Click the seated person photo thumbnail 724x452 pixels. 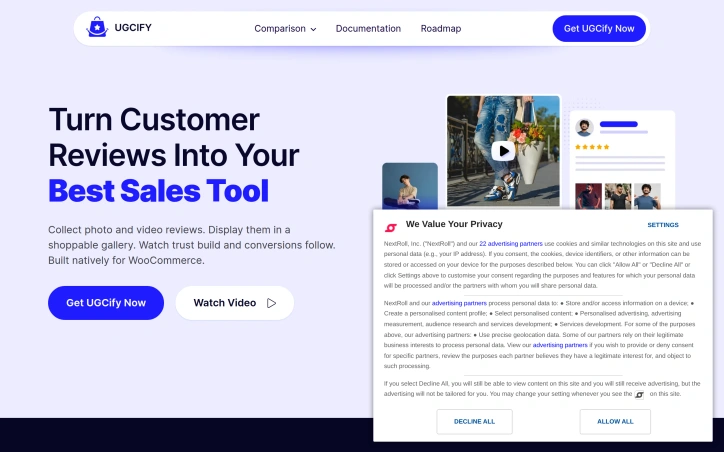[x=410, y=186]
